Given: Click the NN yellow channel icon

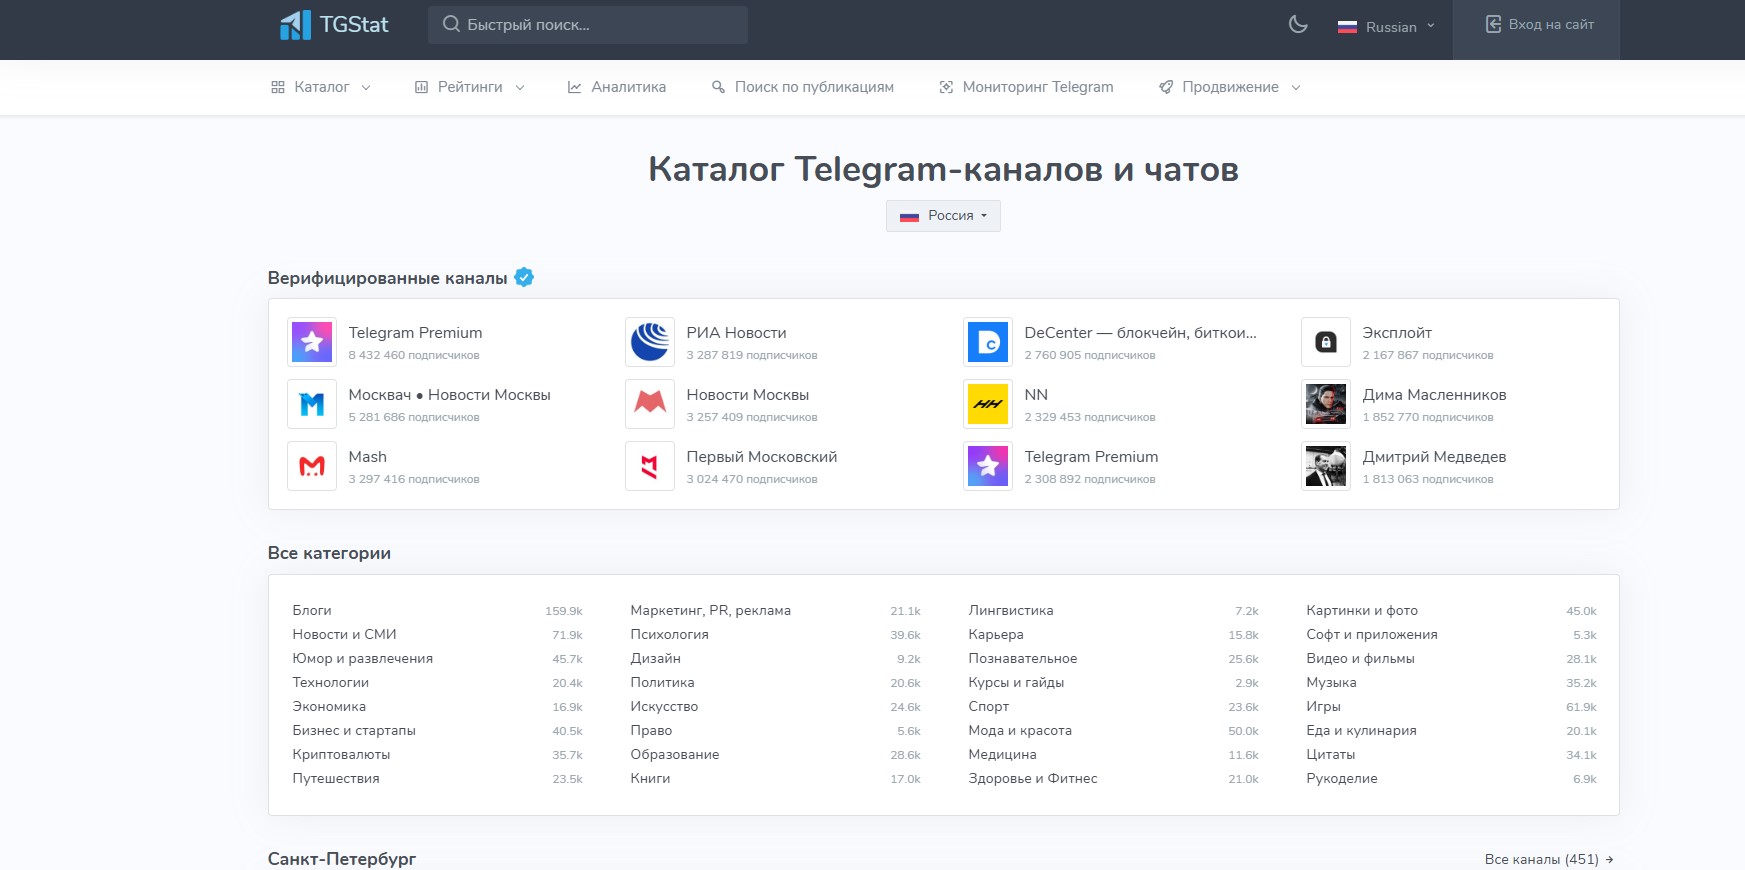Looking at the screenshot, I should tap(988, 404).
